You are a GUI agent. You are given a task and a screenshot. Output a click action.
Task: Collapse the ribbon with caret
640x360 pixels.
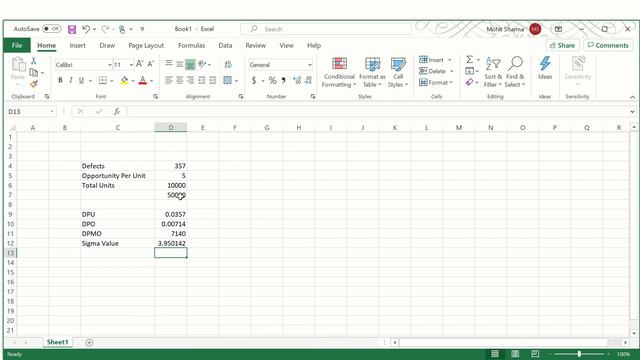(x=632, y=97)
